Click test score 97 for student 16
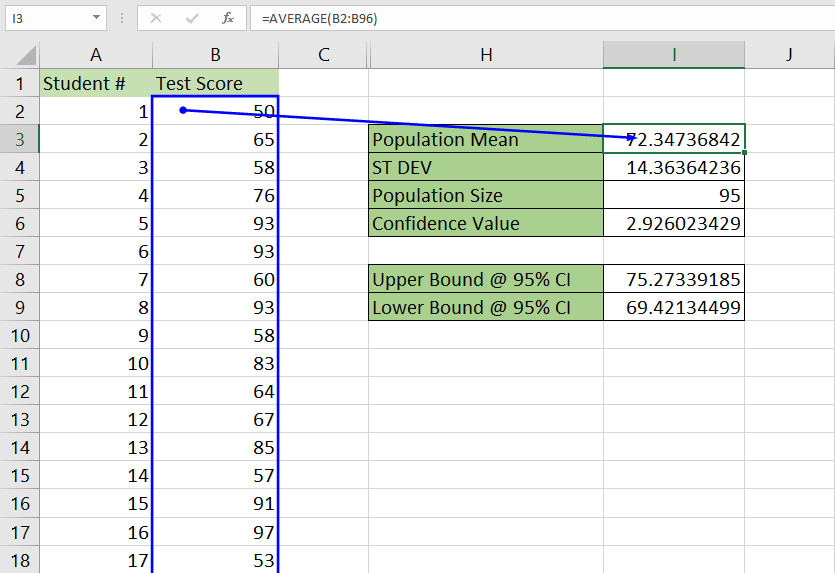 coord(215,532)
